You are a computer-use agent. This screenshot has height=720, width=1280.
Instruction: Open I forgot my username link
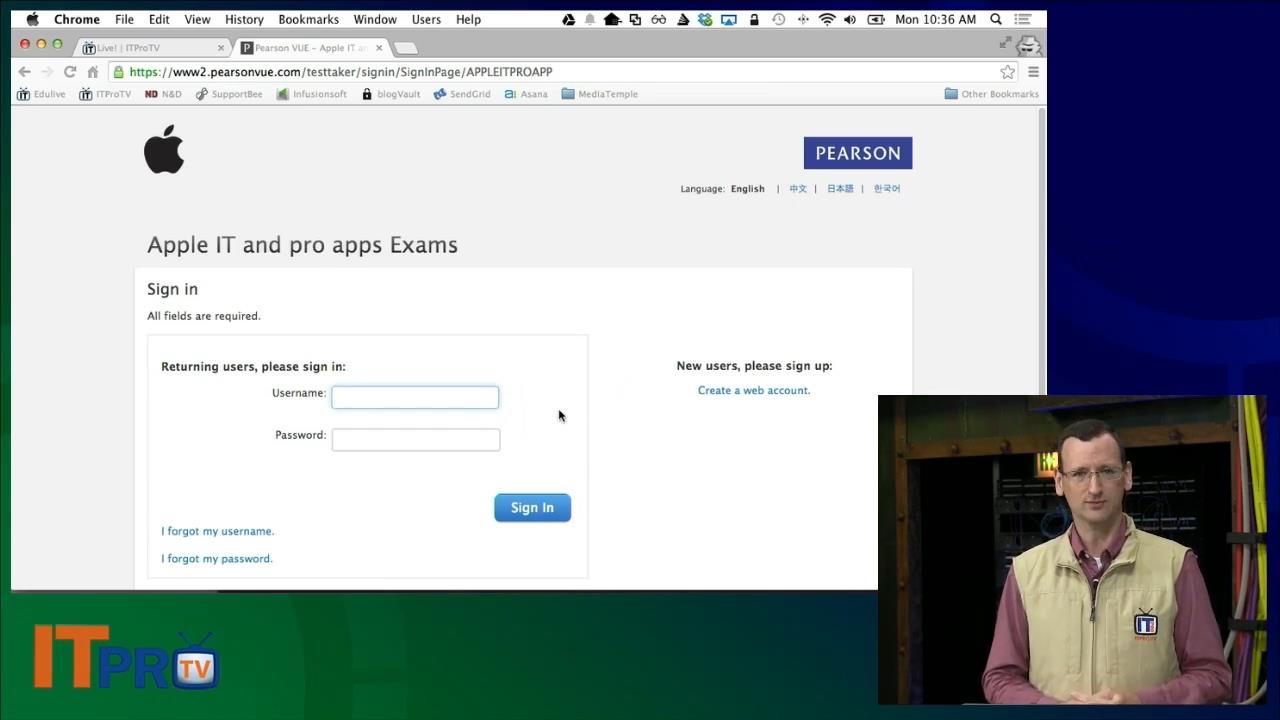[217, 531]
